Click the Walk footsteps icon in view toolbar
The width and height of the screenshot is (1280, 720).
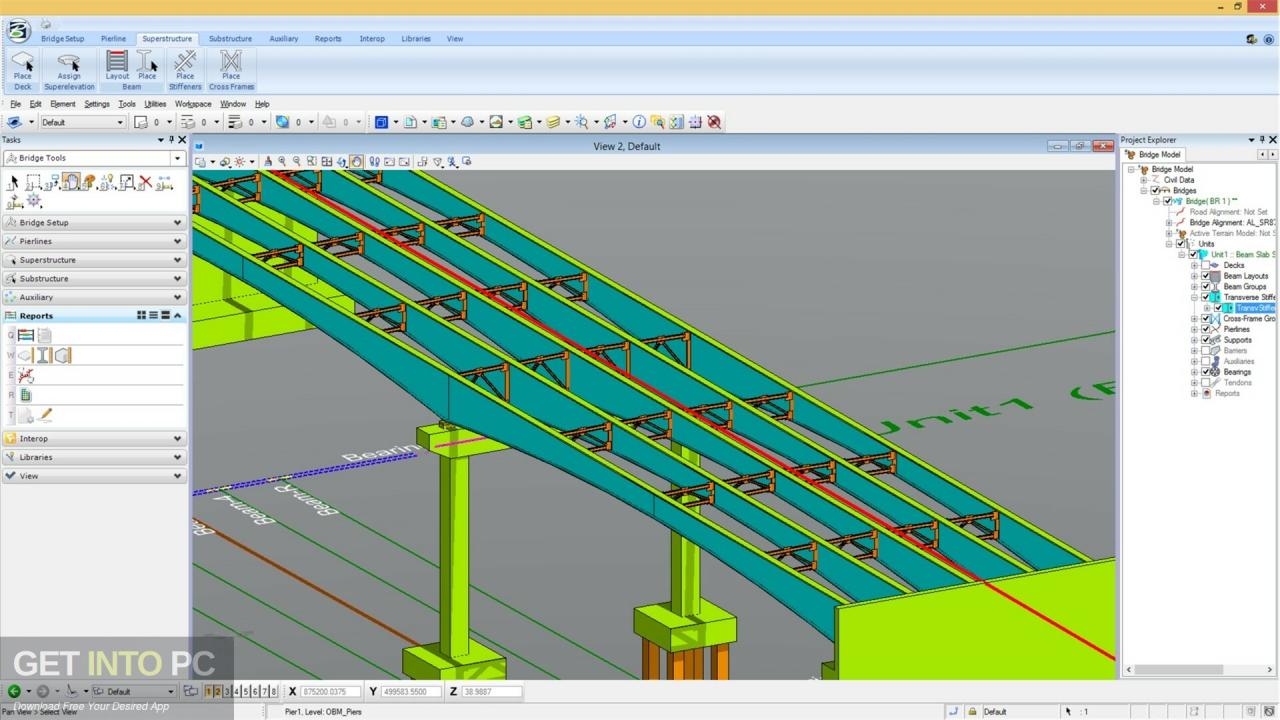(x=374, y=161)
